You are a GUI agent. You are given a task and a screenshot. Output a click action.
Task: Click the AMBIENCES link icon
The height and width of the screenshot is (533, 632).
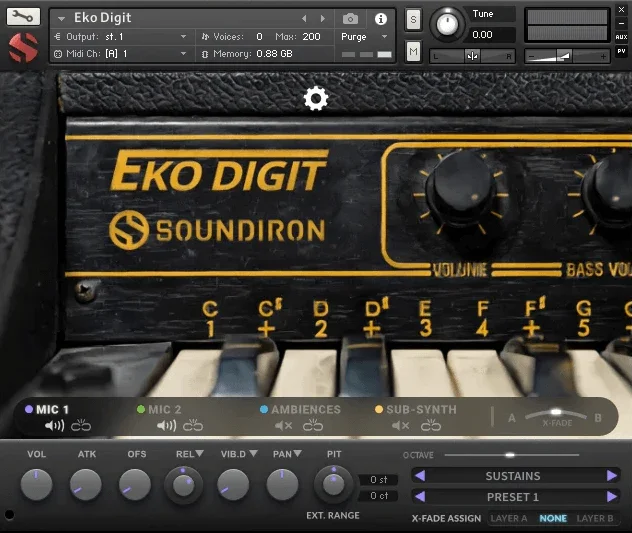(x=313, y=425)
